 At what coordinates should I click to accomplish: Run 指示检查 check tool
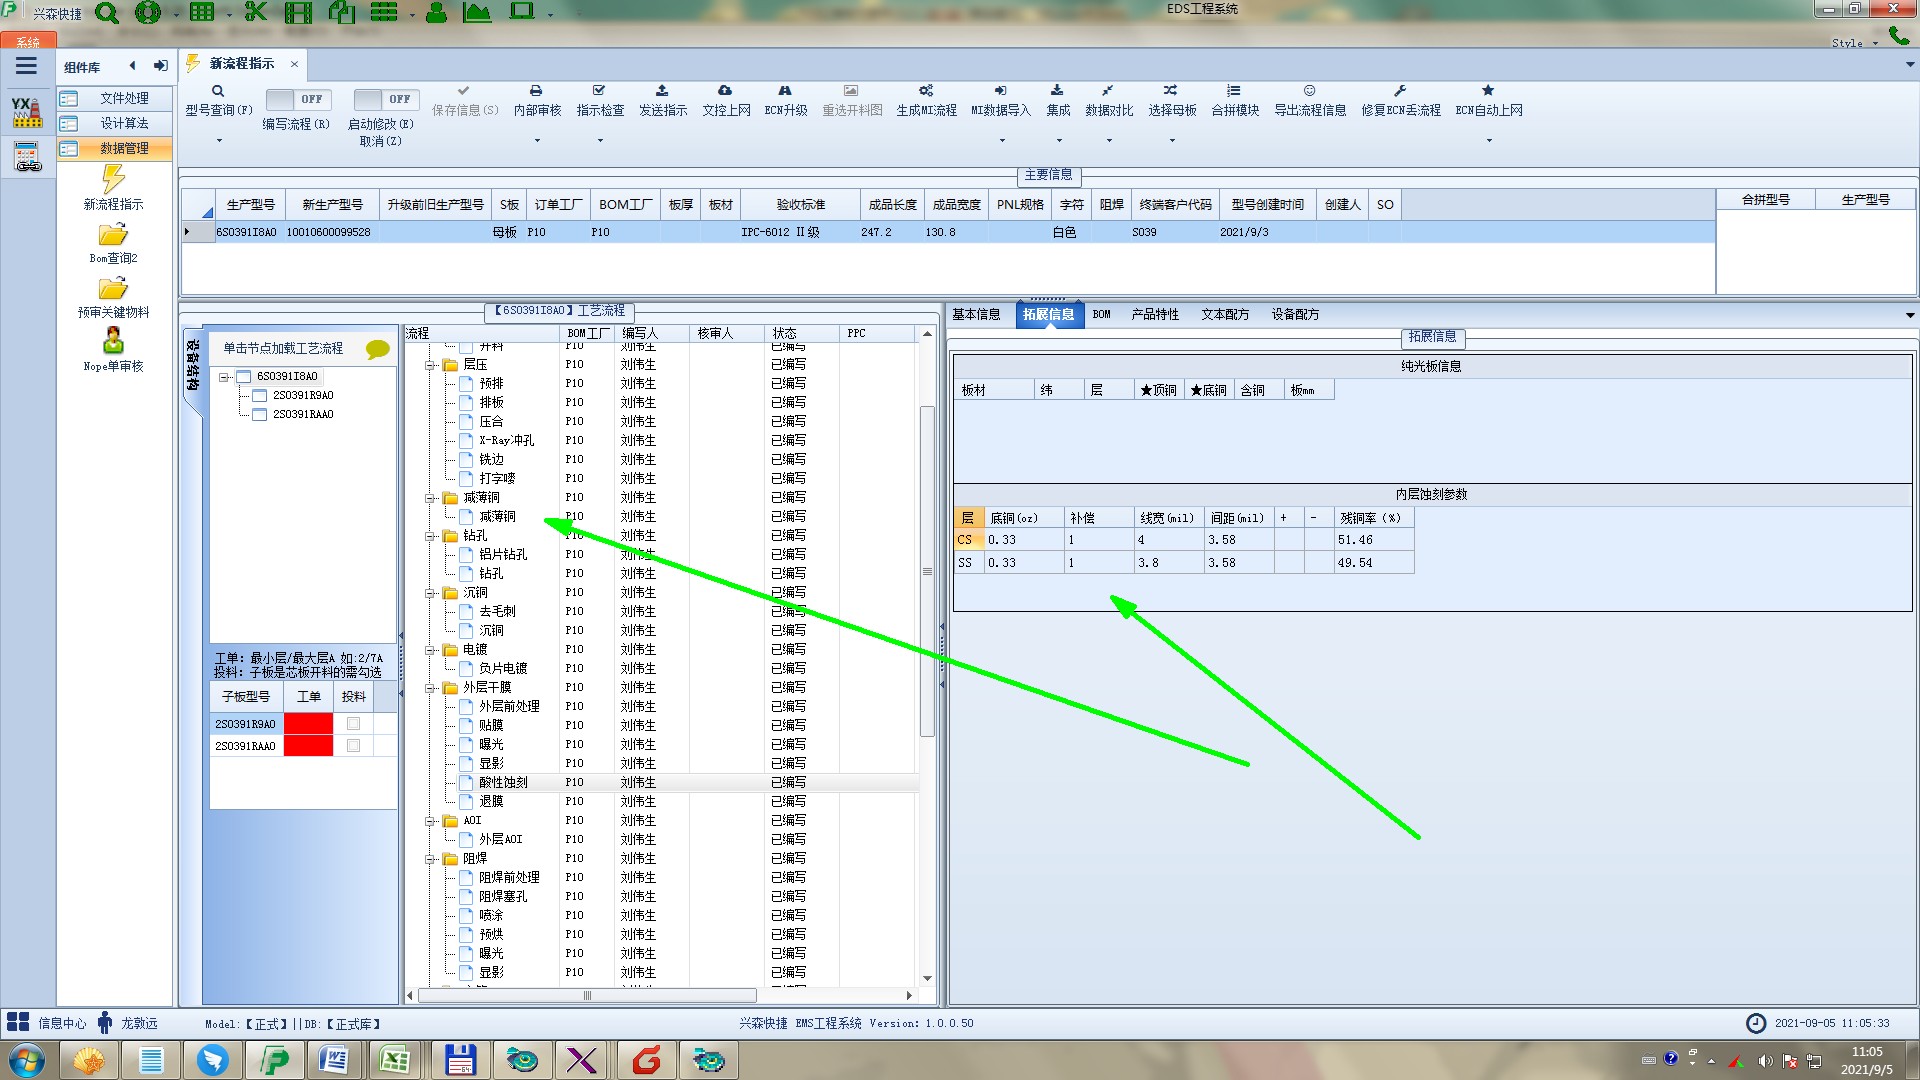tap(599, 100)
